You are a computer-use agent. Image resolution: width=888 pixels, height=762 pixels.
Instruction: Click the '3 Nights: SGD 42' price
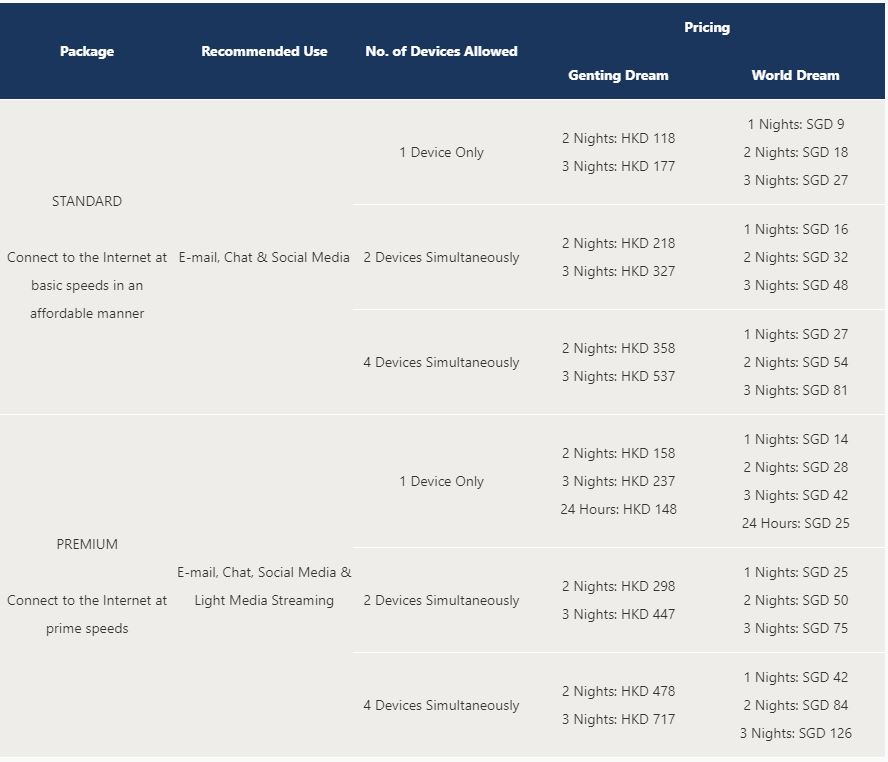click(796, 495)
